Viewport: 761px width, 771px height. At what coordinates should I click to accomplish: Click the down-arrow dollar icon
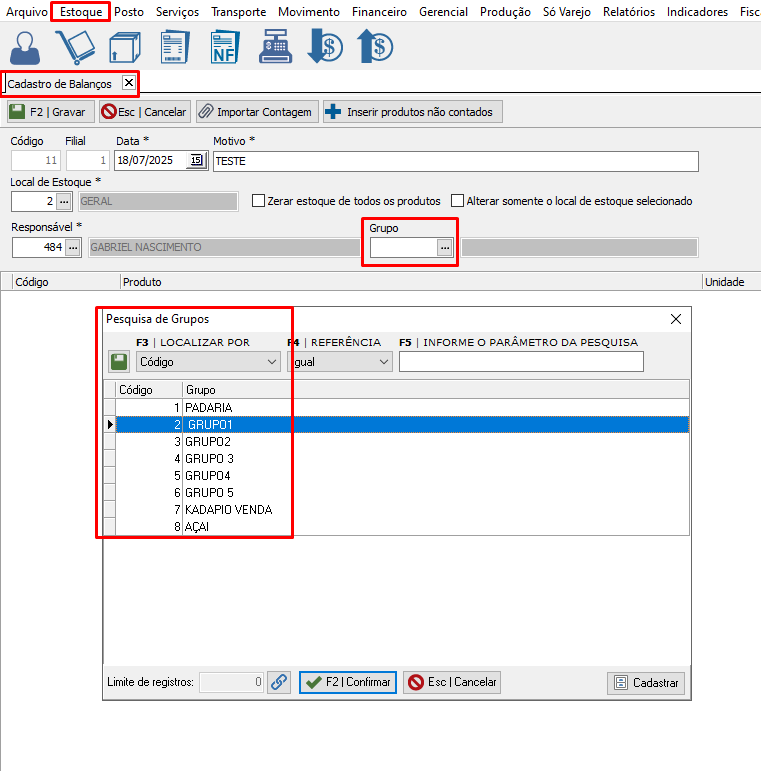tap(325, 47)
